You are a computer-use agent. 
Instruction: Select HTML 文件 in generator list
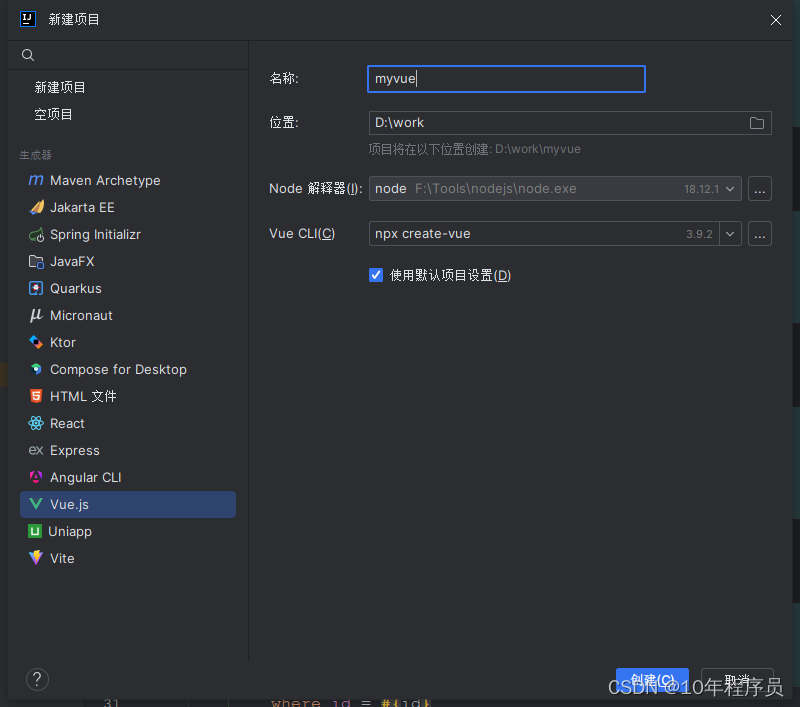[x=128, y=396]
